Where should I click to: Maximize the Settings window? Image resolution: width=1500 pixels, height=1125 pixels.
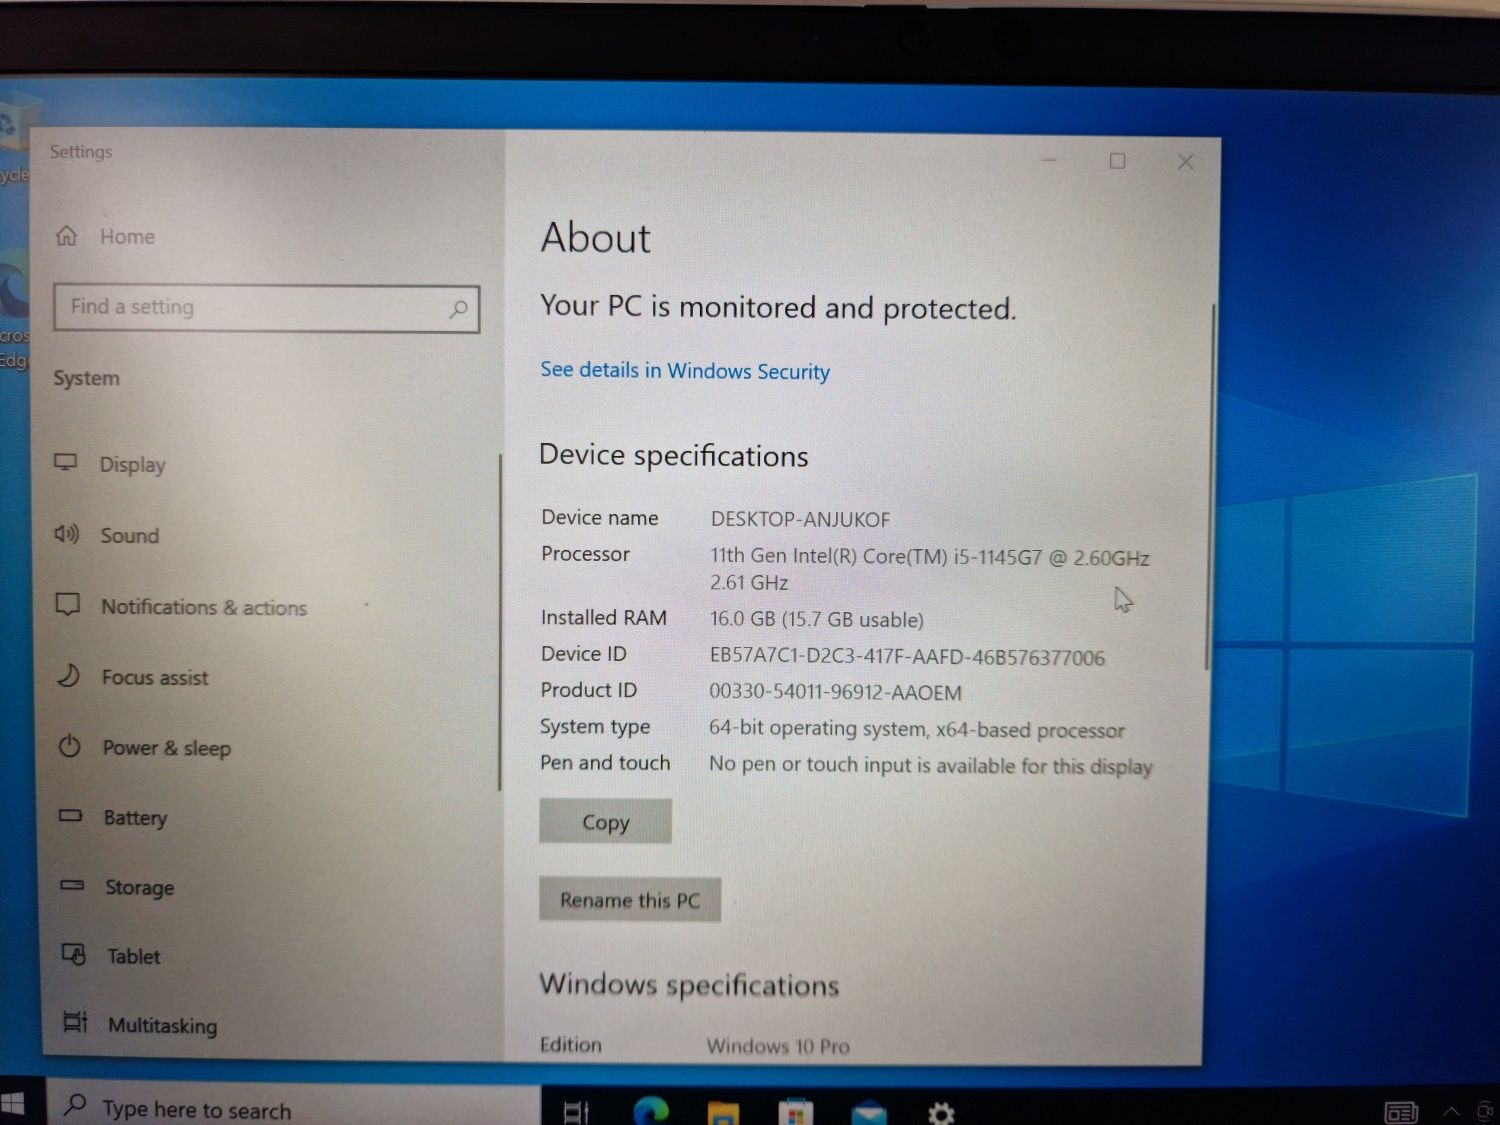pyautogui.click(x=1117, y=161)
